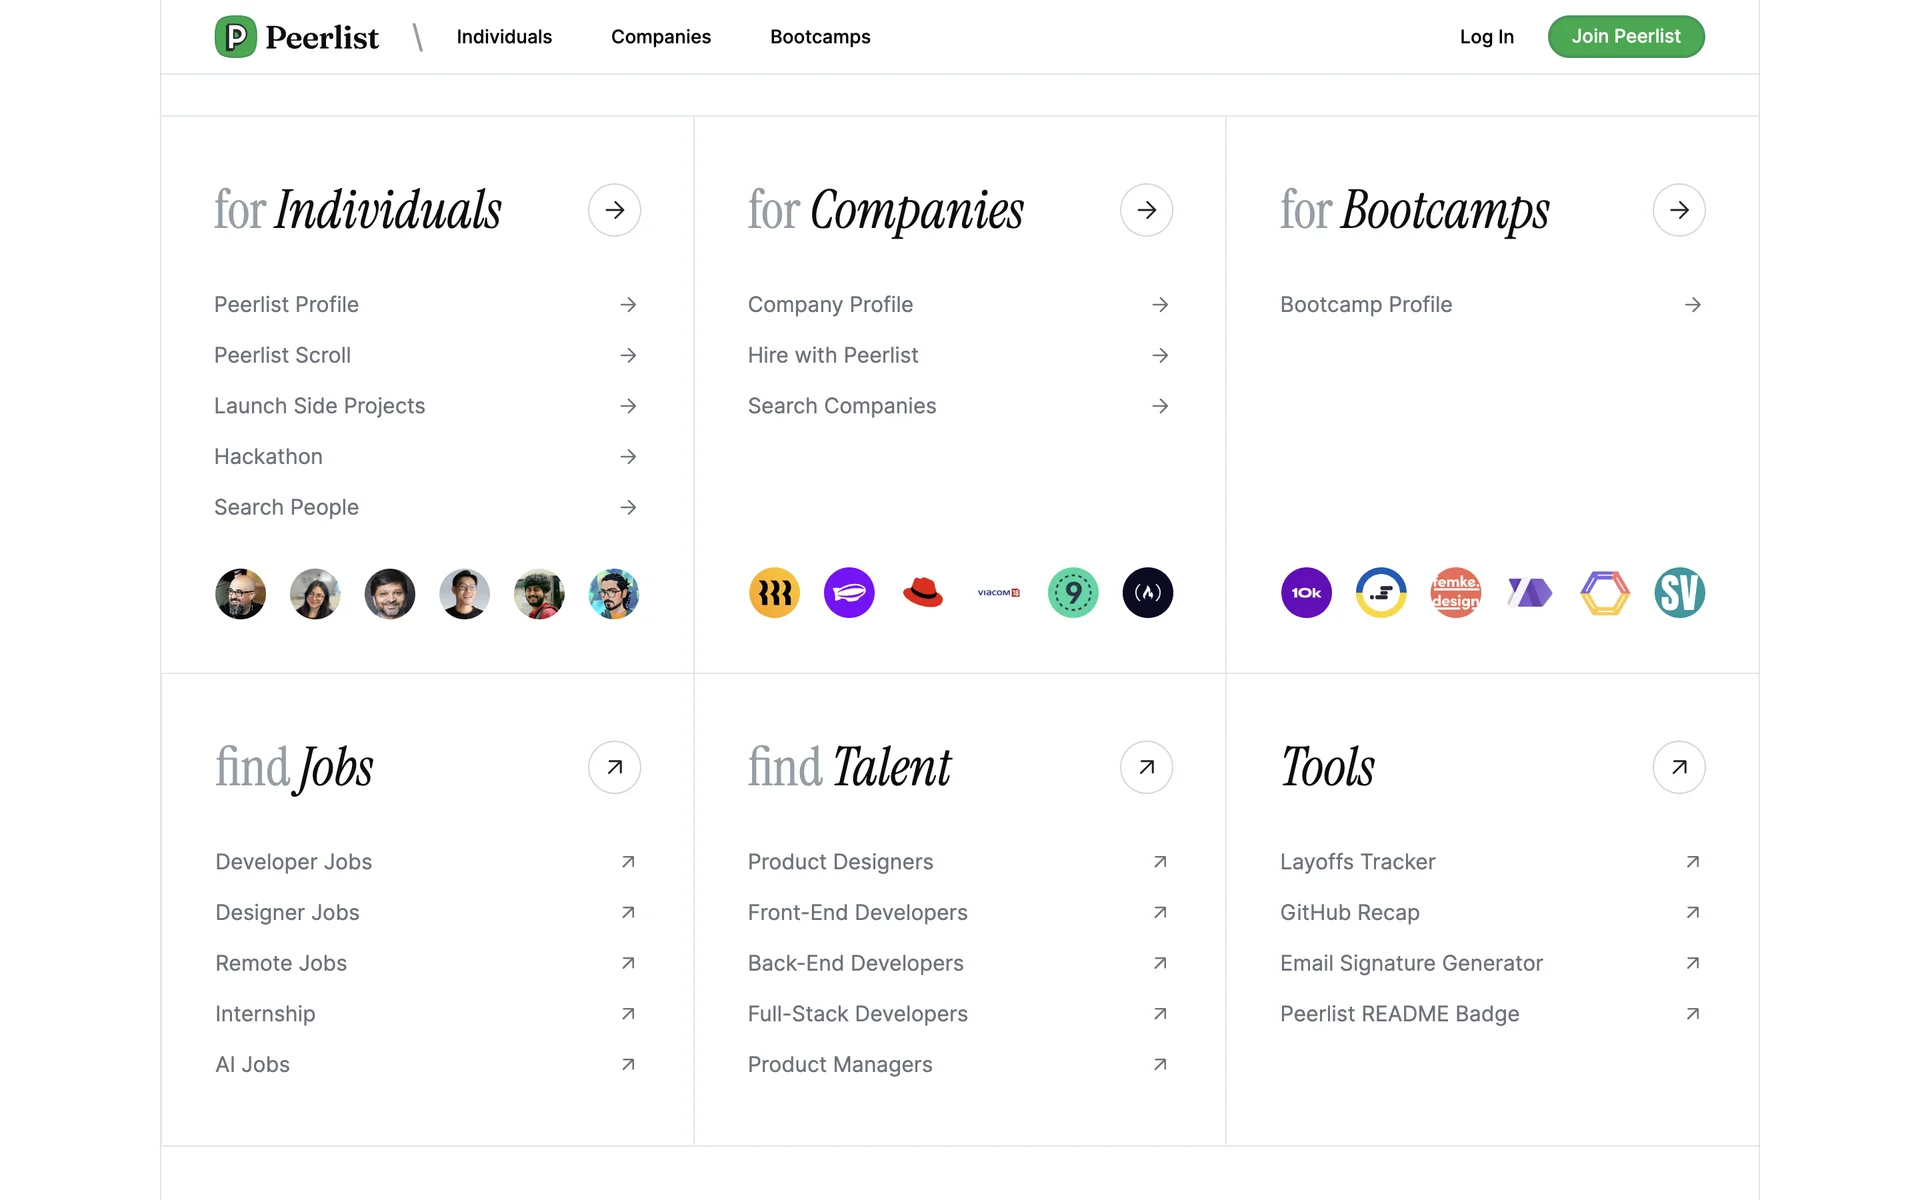Click the find Jobs diagonal arrow icon
The height and width of the screenshot is (1200, 1920).
click(x=614, y=767)
